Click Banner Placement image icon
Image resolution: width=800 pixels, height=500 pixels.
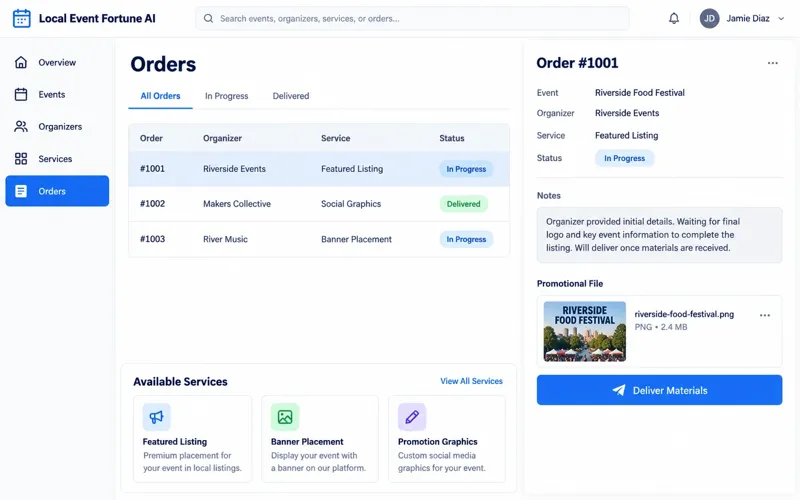click(x=285, y=417)
